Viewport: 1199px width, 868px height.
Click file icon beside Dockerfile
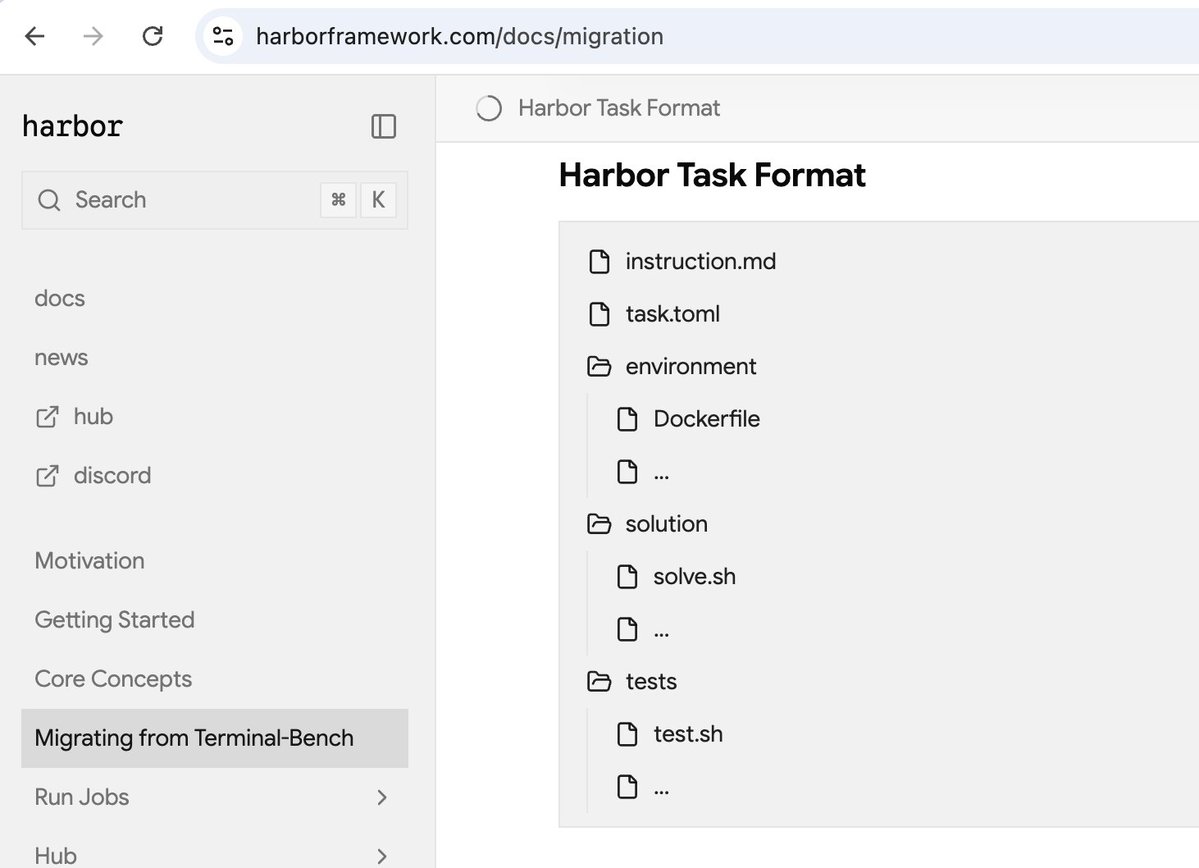(627, 419)
